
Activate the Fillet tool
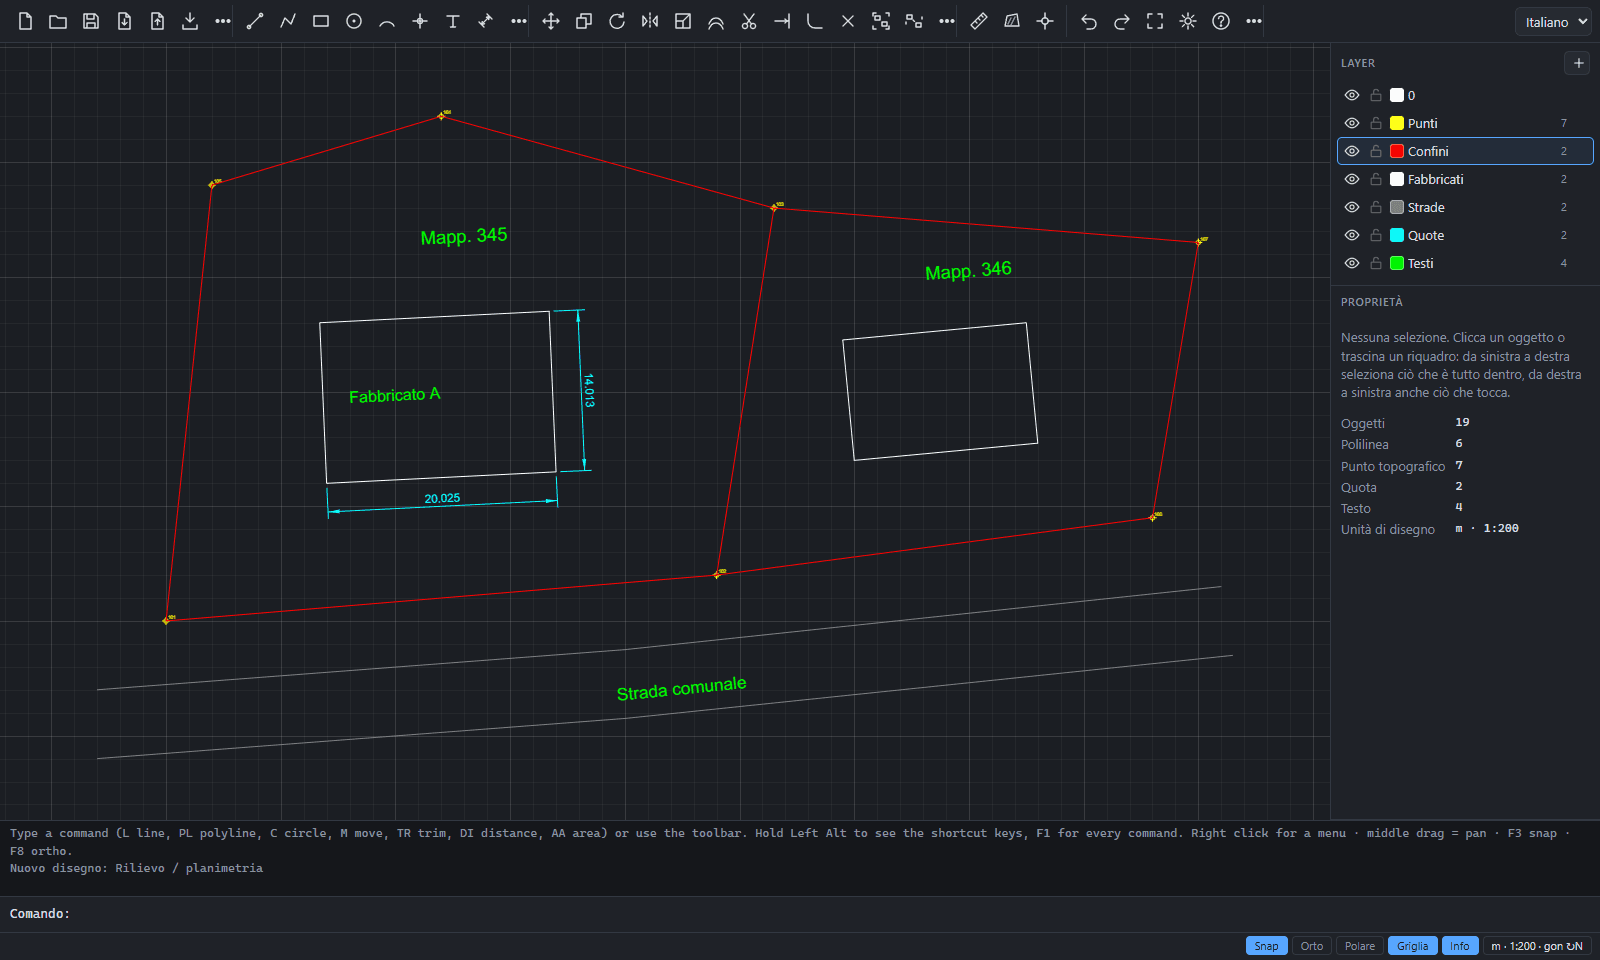815,21
